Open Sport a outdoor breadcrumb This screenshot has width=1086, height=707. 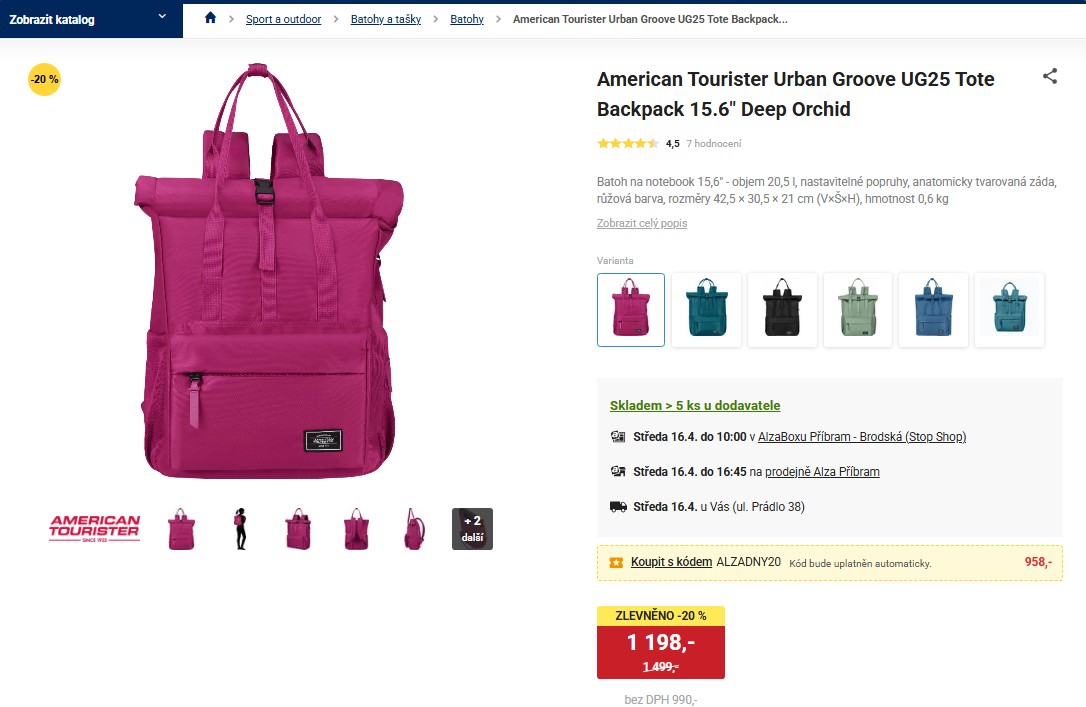tap(283, 19)
